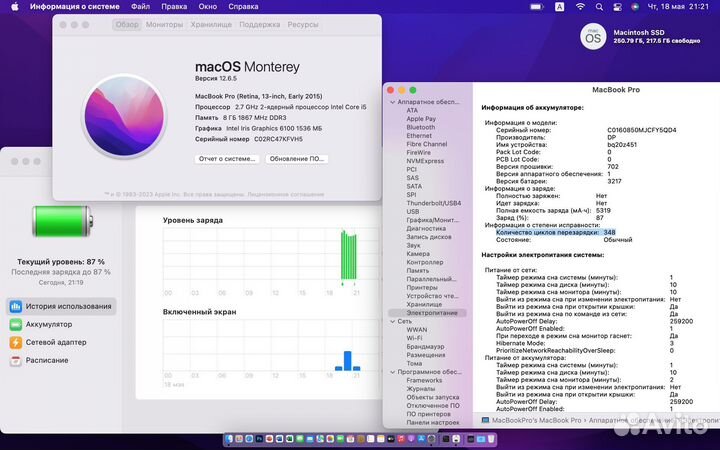Select ATA in the hardware tree
The width and height of the screenshot is (720, 450).
[x=412, y=110]
